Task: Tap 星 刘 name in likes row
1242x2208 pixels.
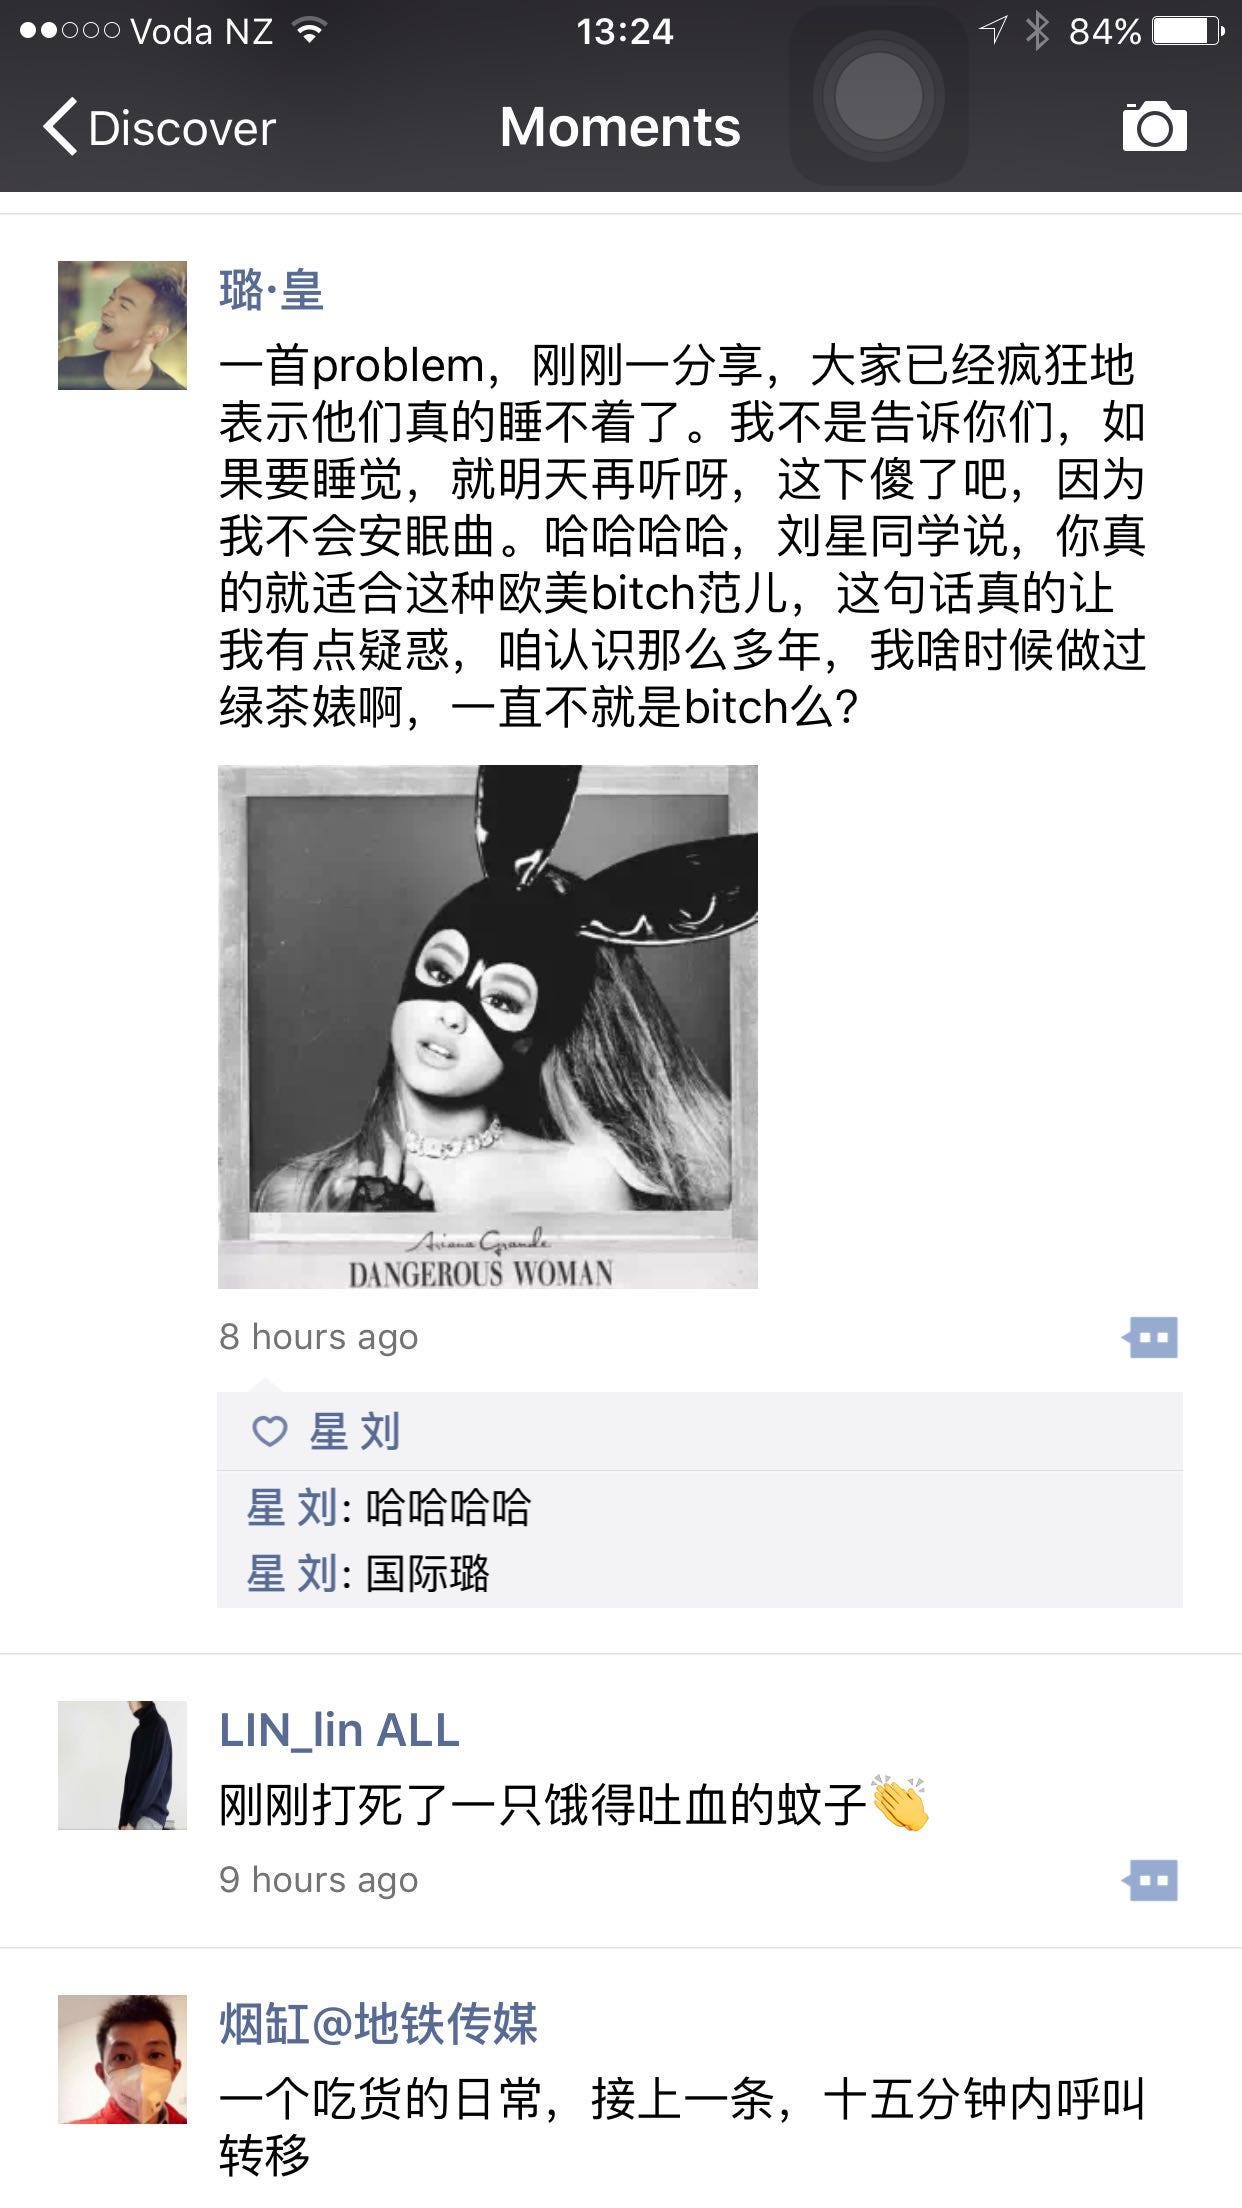Action: click(355, 1431)
